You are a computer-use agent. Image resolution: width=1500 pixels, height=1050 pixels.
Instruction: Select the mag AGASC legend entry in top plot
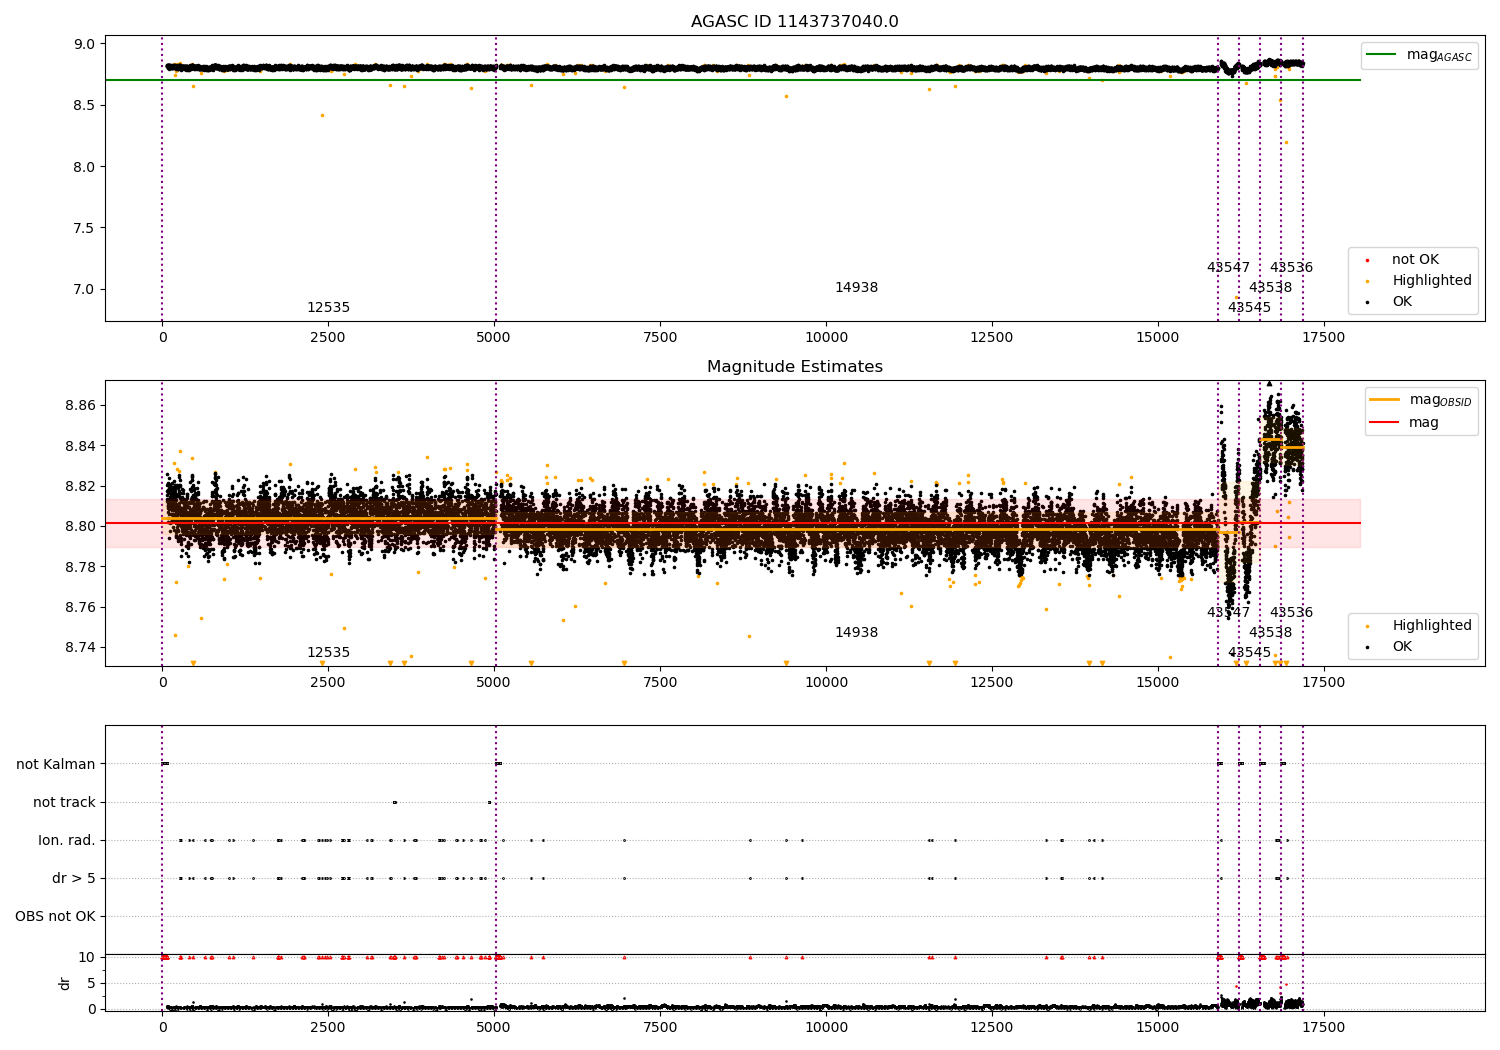click(1419, 55)
